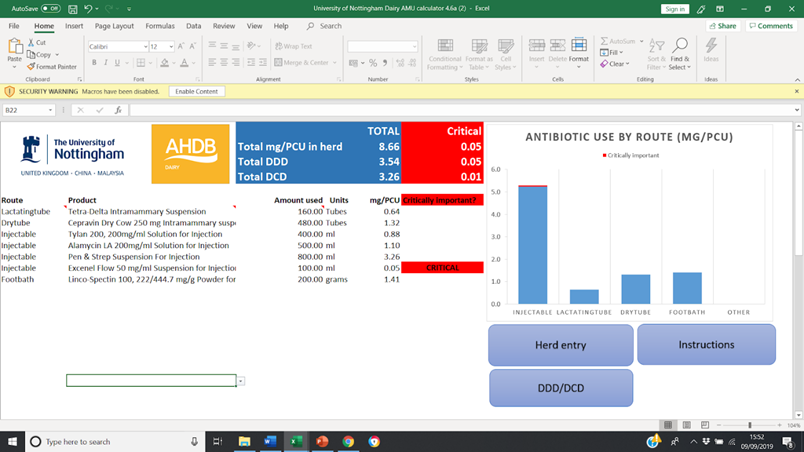The height and width of the screenshot is (452, 804).
Task: Click the Format cells icon
Action: pos(579,46)
